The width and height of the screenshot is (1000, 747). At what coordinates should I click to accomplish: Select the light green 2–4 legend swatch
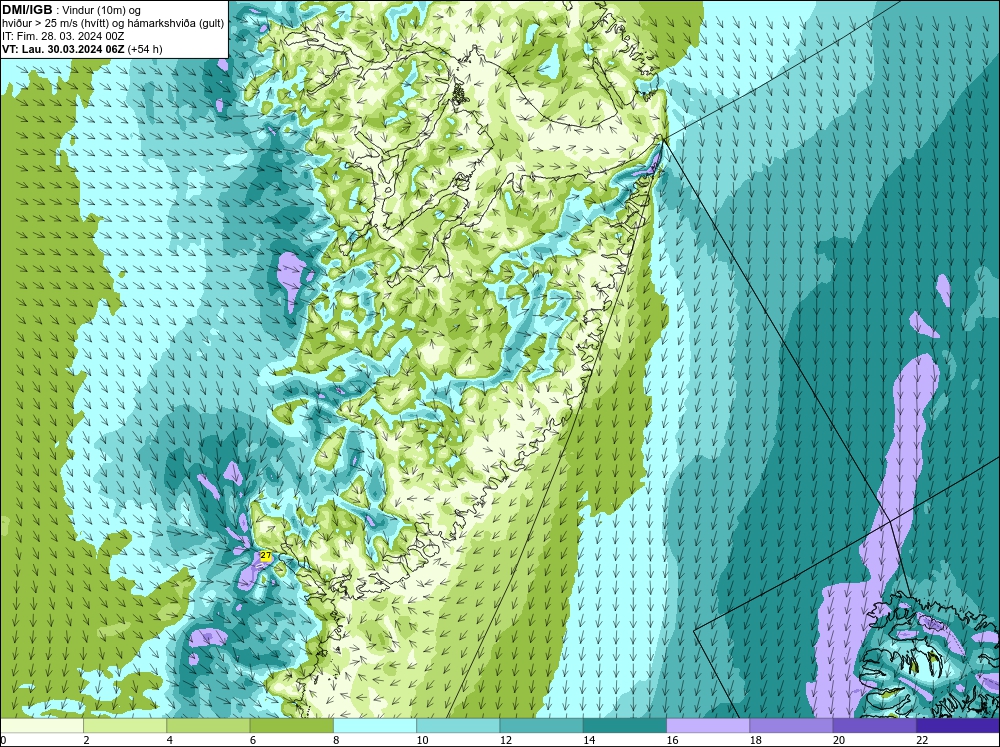(x=125, y=726)
